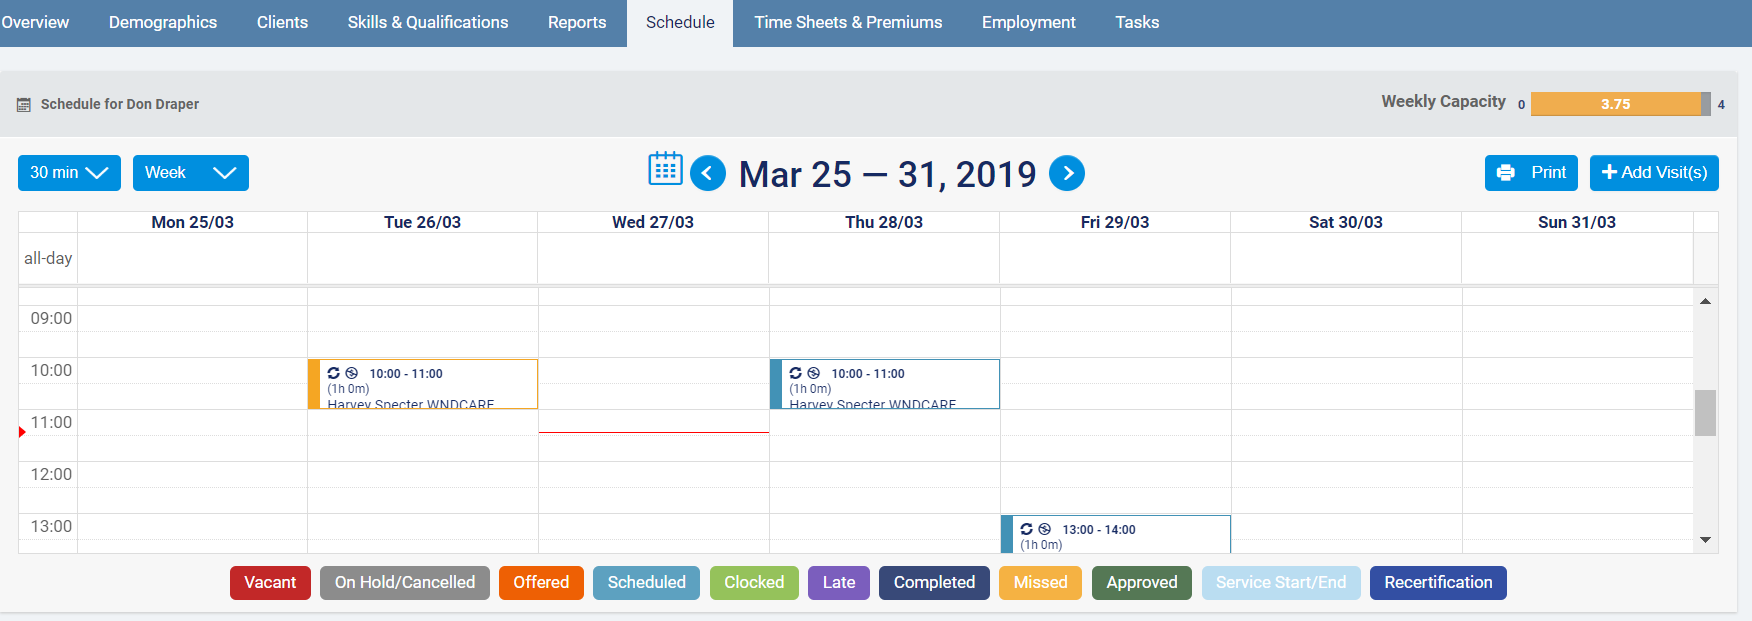Click the schedule icon beside Don Draper heading
1752x621 pixels.
pyautogui.click(x=24, y=104)
